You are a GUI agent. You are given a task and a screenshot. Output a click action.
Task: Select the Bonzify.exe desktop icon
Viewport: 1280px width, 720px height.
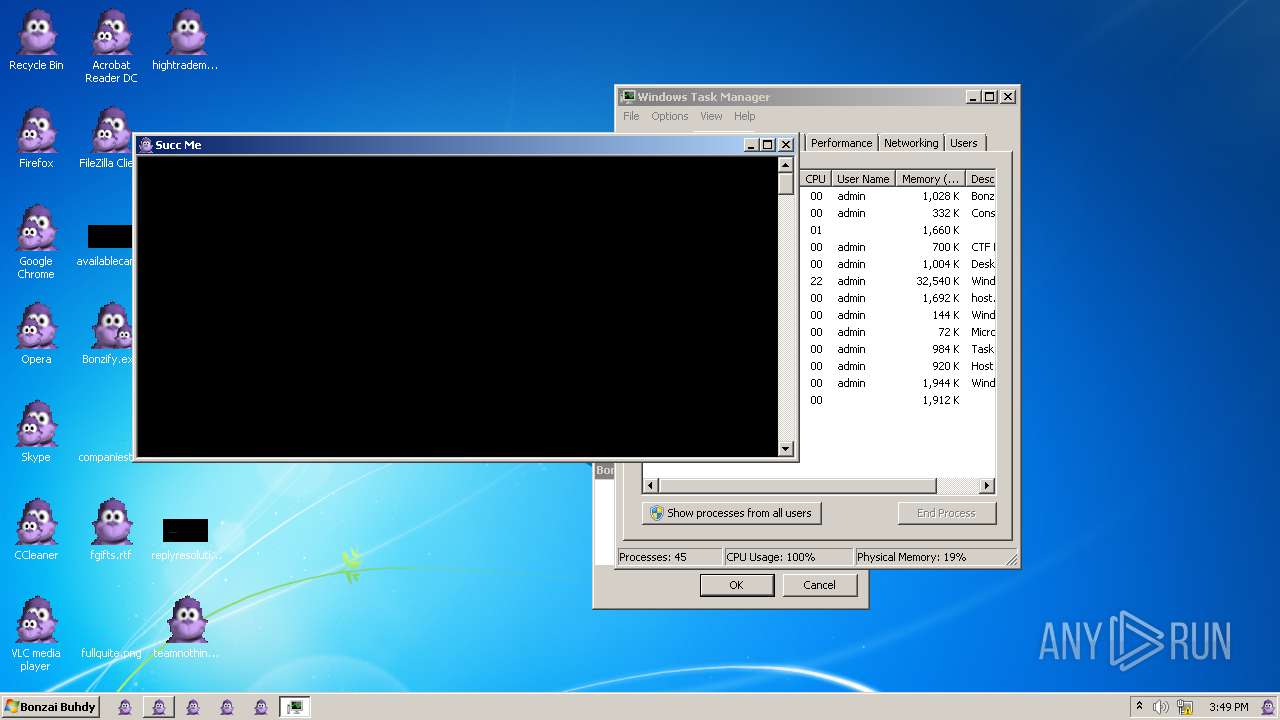coord(107,335)
